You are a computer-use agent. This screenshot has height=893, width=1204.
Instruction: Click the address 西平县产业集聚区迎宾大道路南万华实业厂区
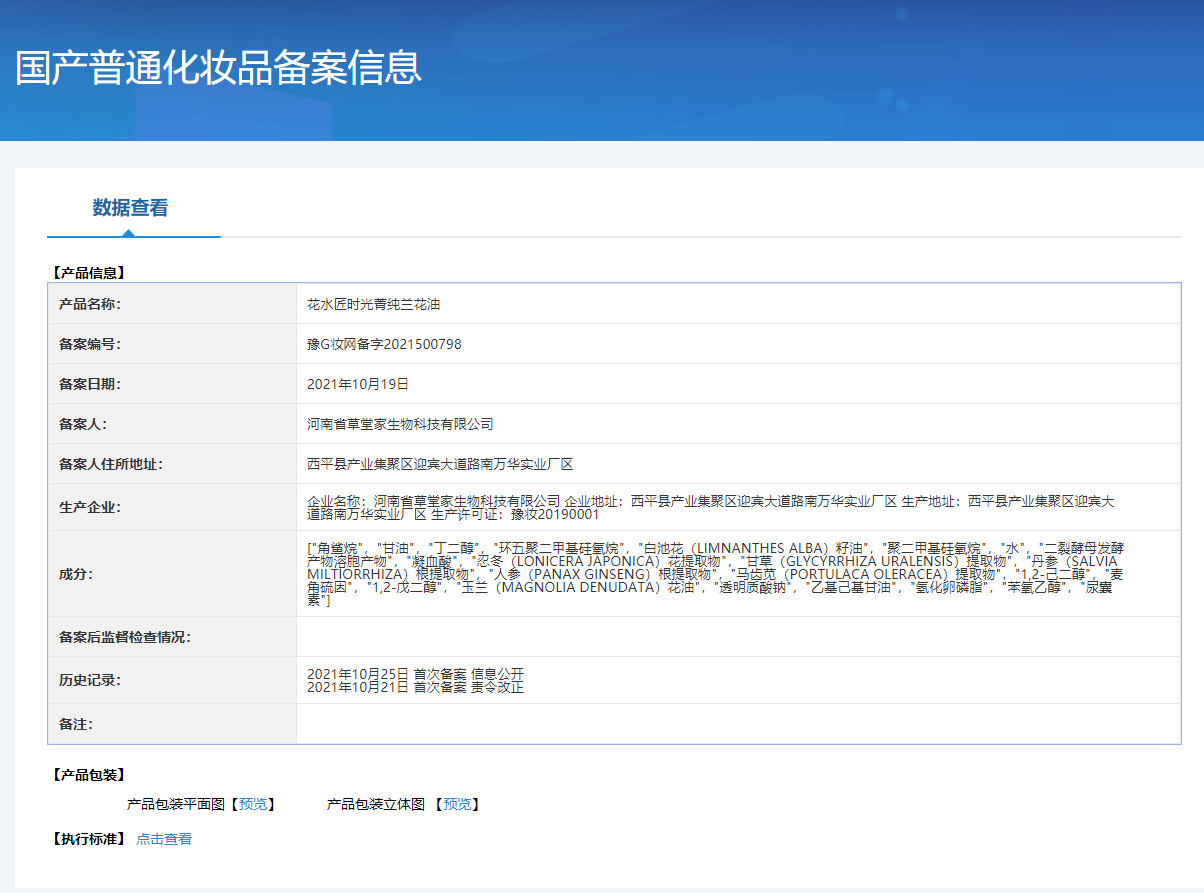tap(440, 464)
